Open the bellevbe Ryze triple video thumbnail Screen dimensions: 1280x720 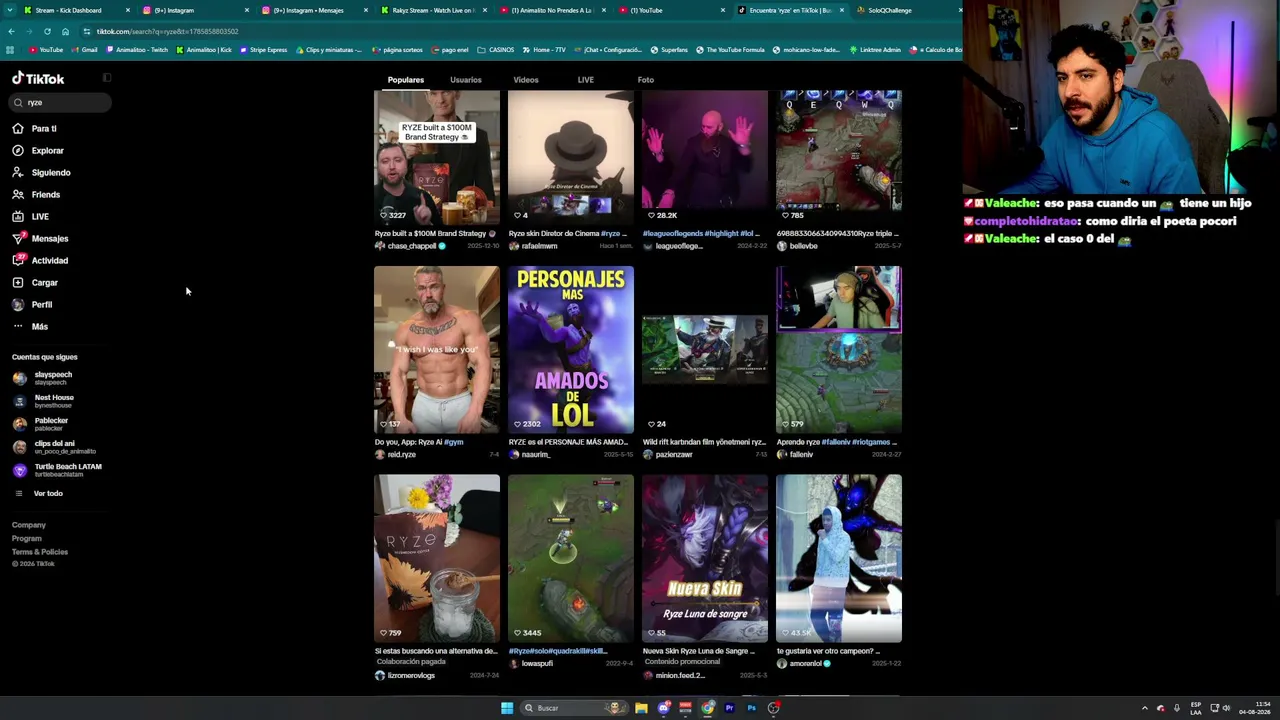(x=839, y=156)
